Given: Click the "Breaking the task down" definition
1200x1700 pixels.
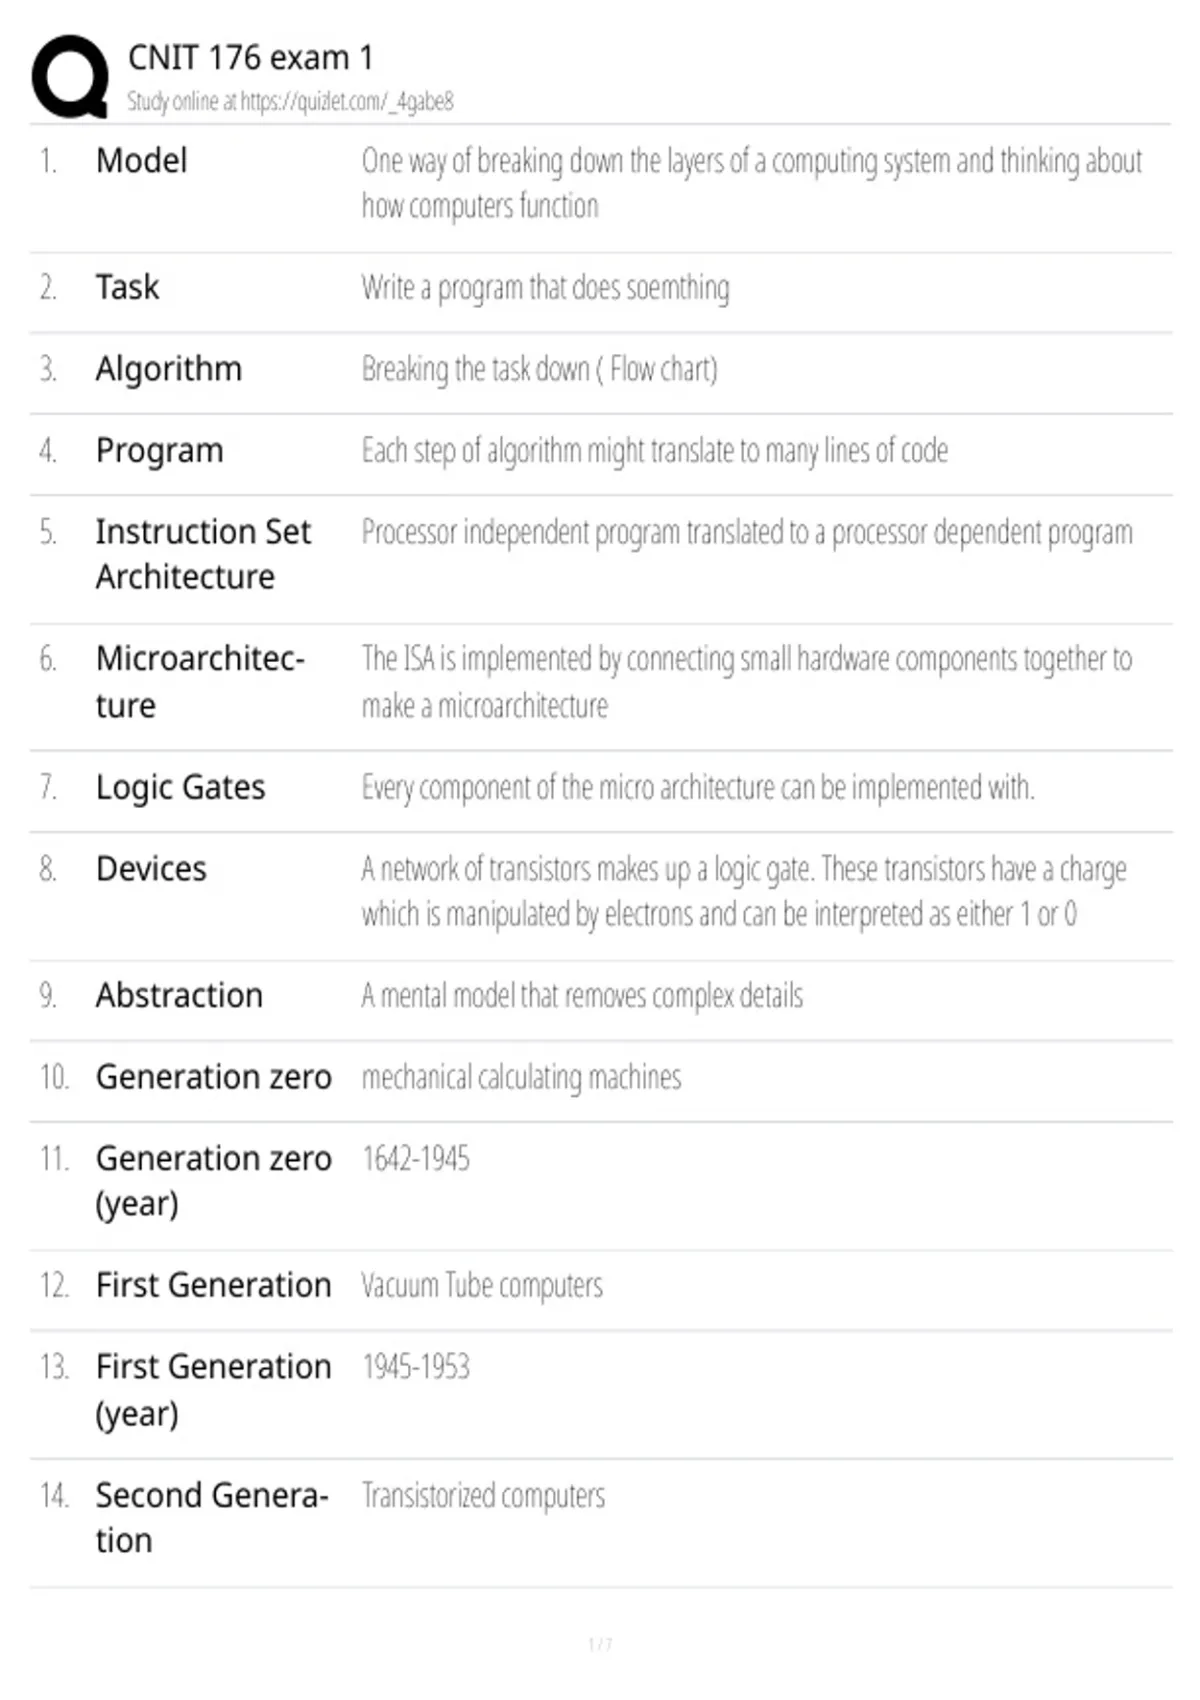Looking at the screenshot, I should tap(539, 369).
